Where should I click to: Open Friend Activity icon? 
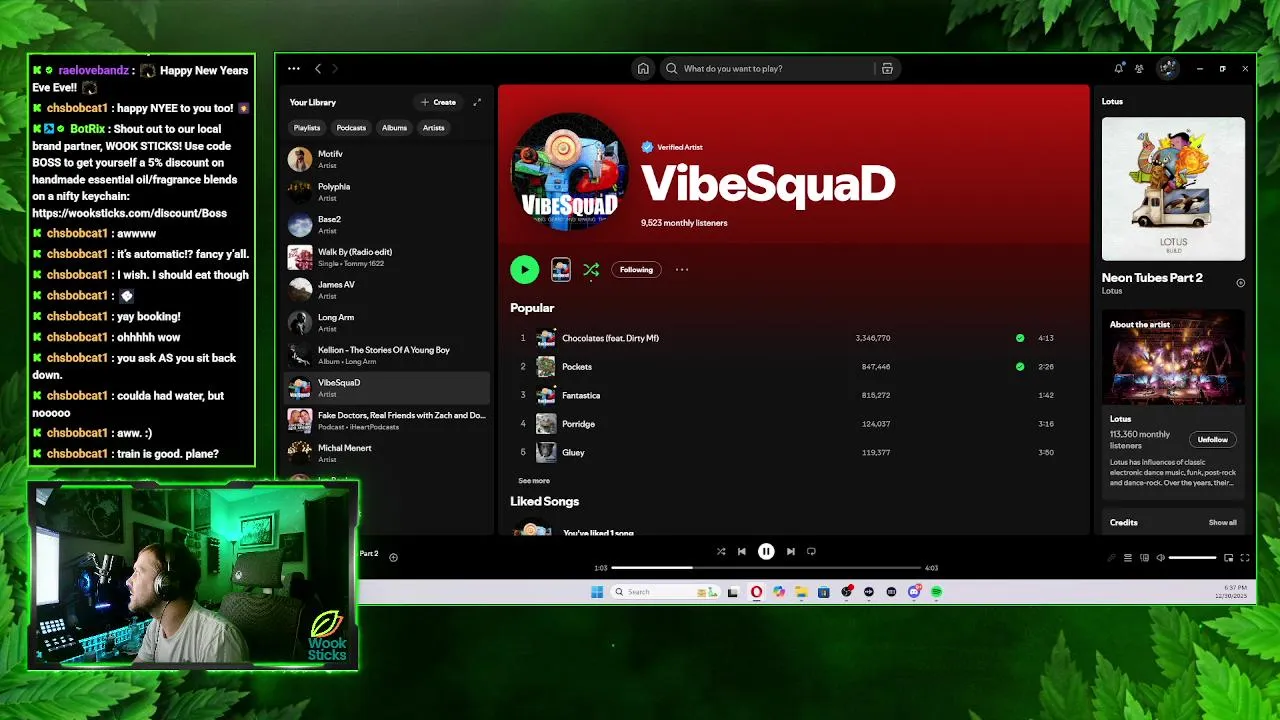click(1139, 69)
